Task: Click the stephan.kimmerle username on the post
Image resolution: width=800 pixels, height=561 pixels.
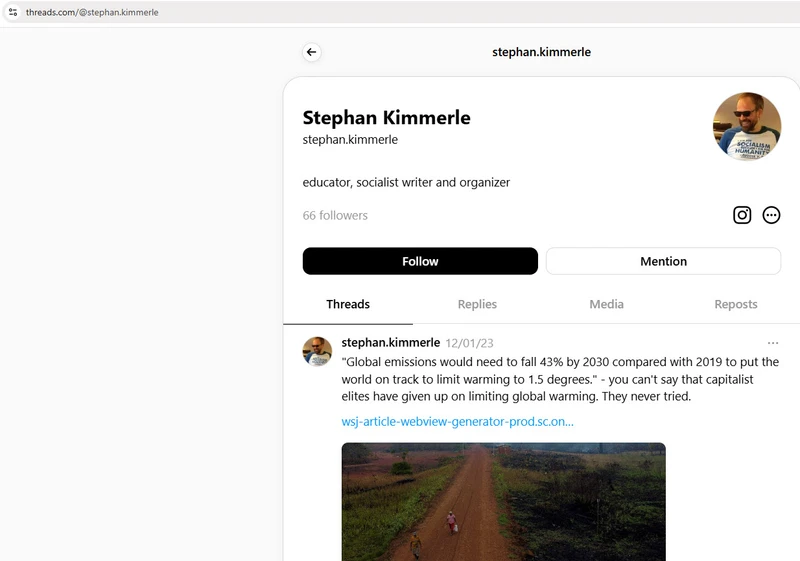Action: click(390, 342)
